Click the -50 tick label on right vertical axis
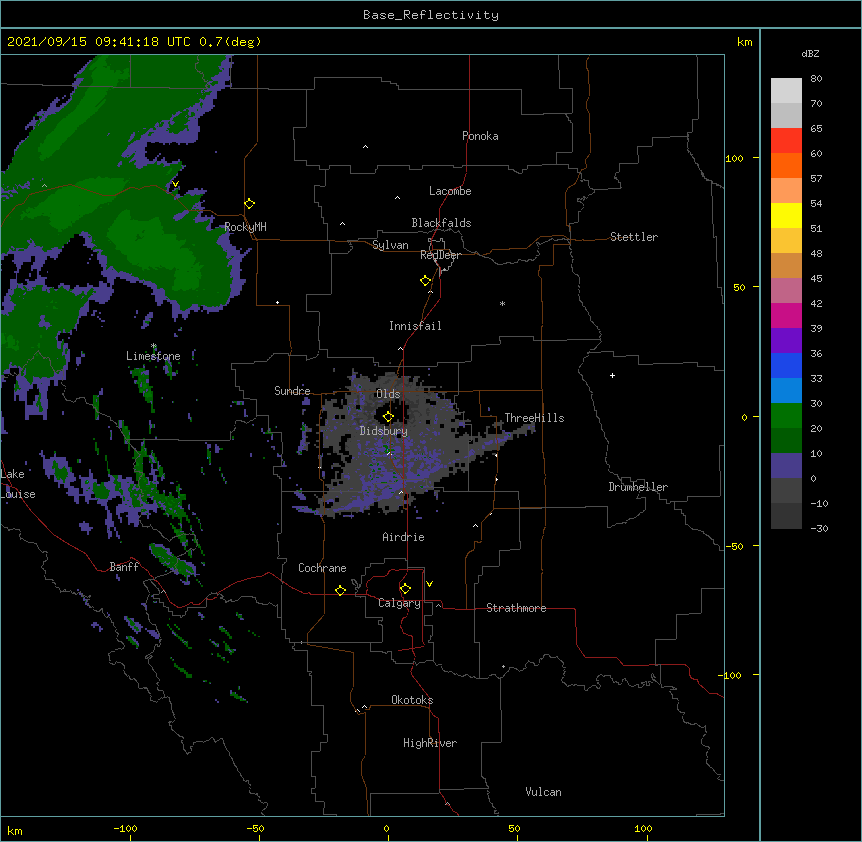The image size is (862, 842). point(734,546)
